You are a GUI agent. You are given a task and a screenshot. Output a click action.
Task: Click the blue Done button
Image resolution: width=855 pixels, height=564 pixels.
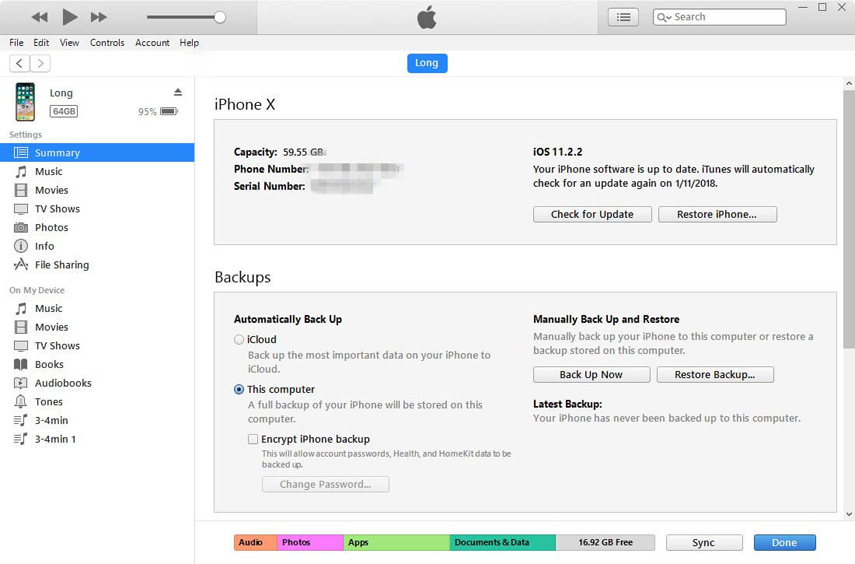(x=785, y=543)
